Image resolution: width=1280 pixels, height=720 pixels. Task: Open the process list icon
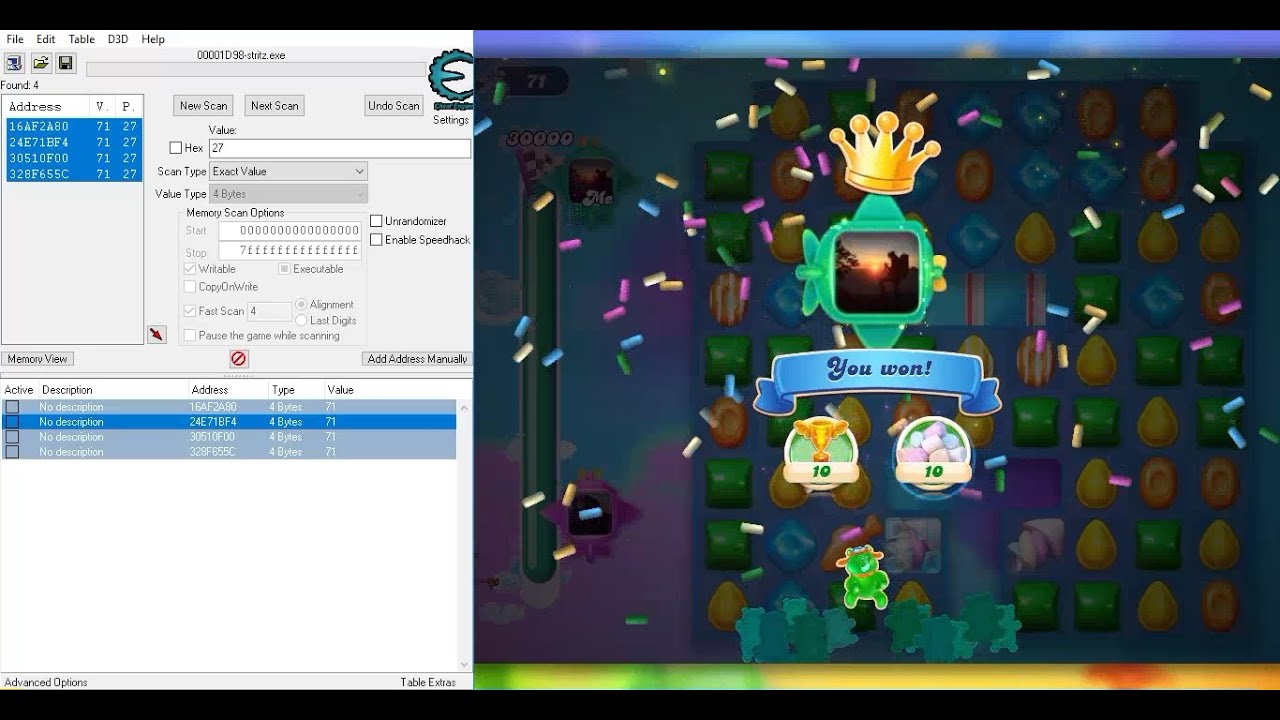tap(14, 63)
